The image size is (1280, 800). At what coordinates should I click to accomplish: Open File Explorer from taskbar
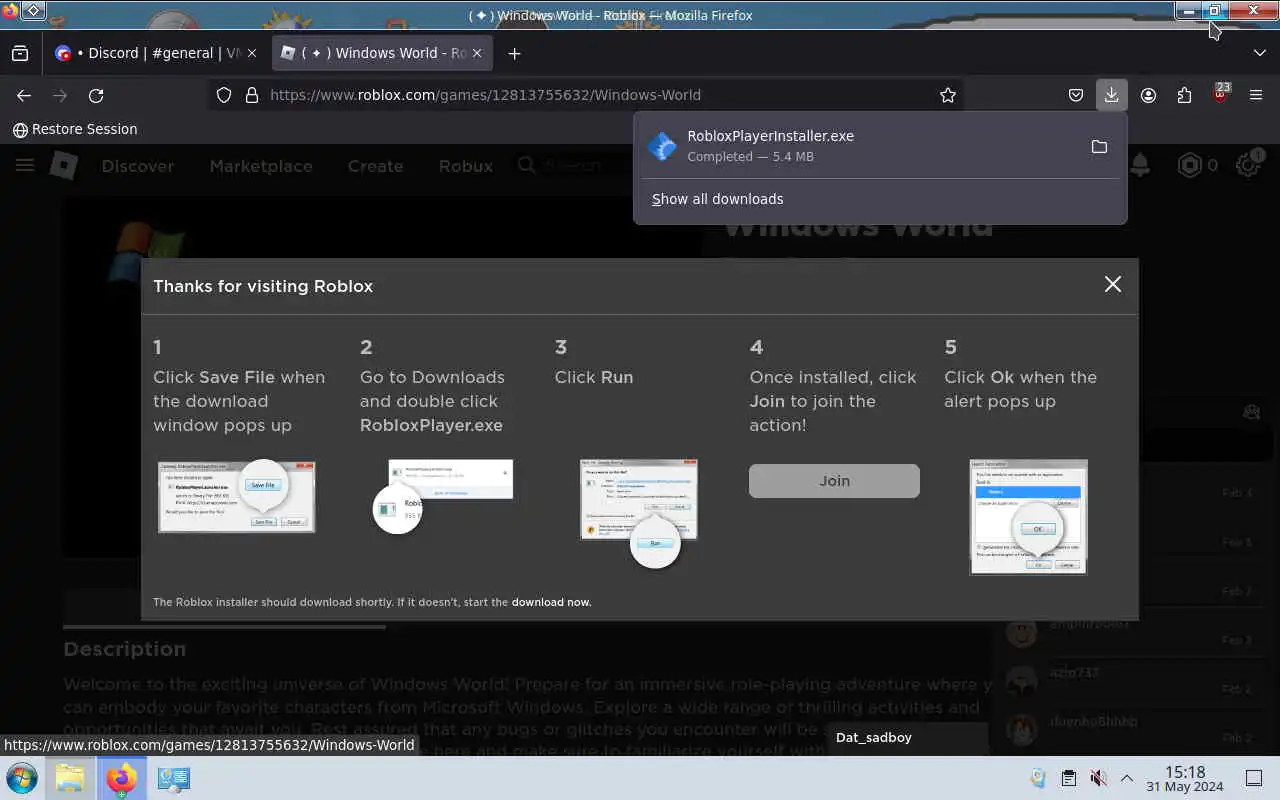[70, 778]
